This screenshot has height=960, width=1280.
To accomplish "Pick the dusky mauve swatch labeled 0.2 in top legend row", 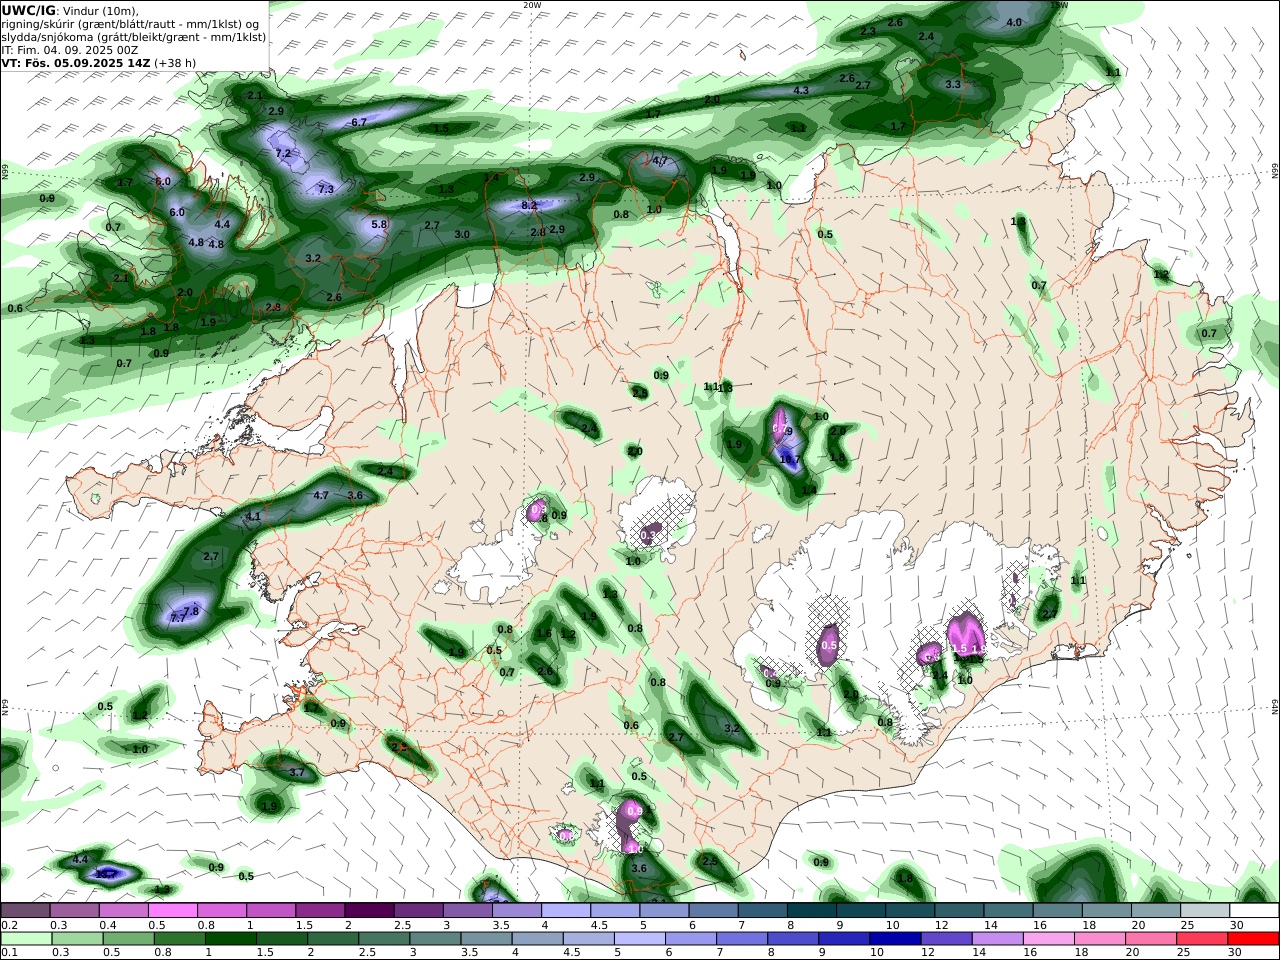I will [25, 911].
